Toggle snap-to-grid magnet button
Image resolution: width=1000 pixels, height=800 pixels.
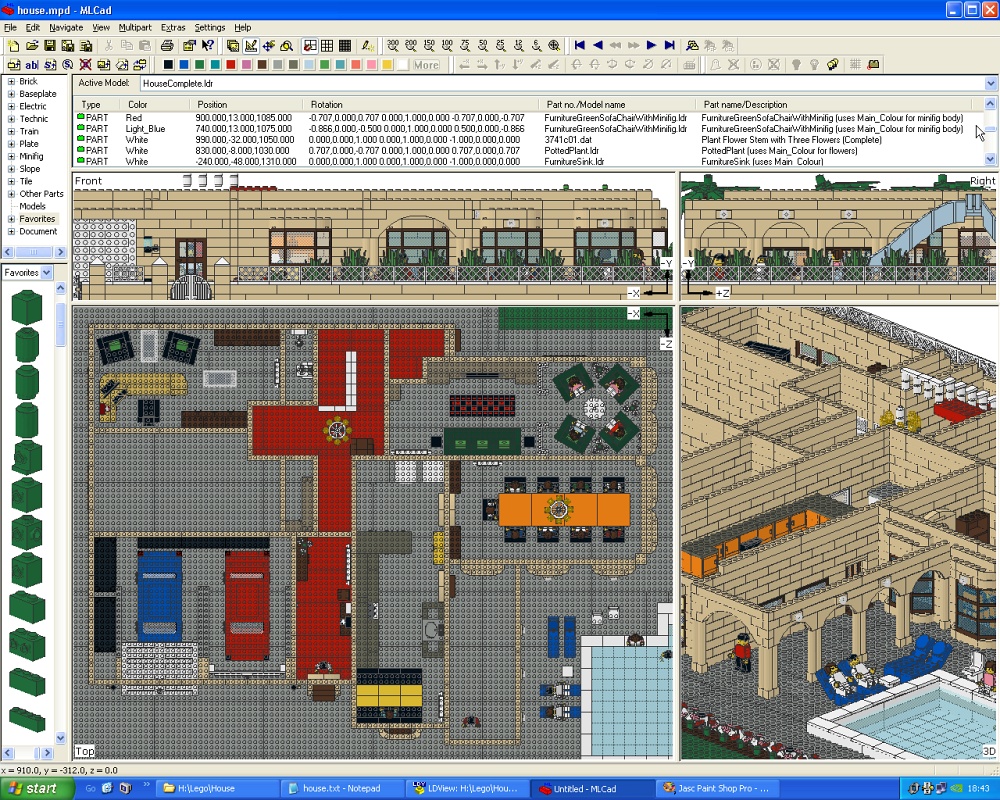pyautogui.click(x=309, y=46)
